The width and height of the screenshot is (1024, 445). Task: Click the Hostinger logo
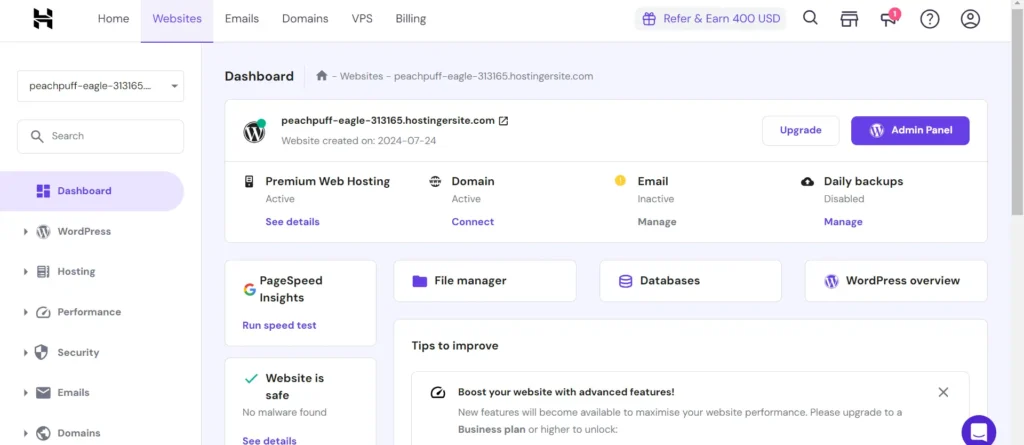tap(43, 19)
